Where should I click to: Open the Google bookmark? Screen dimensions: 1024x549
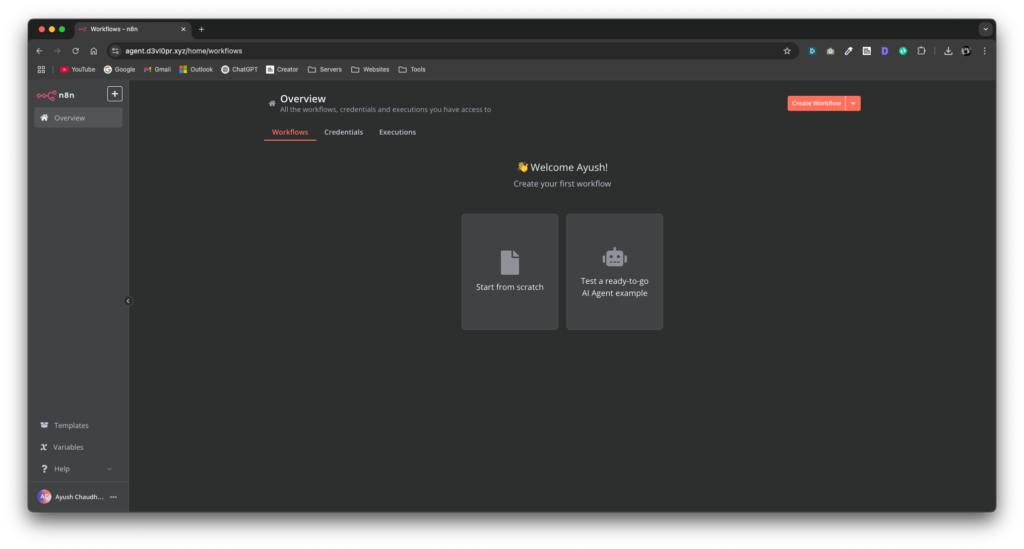[x=120, y=69]
